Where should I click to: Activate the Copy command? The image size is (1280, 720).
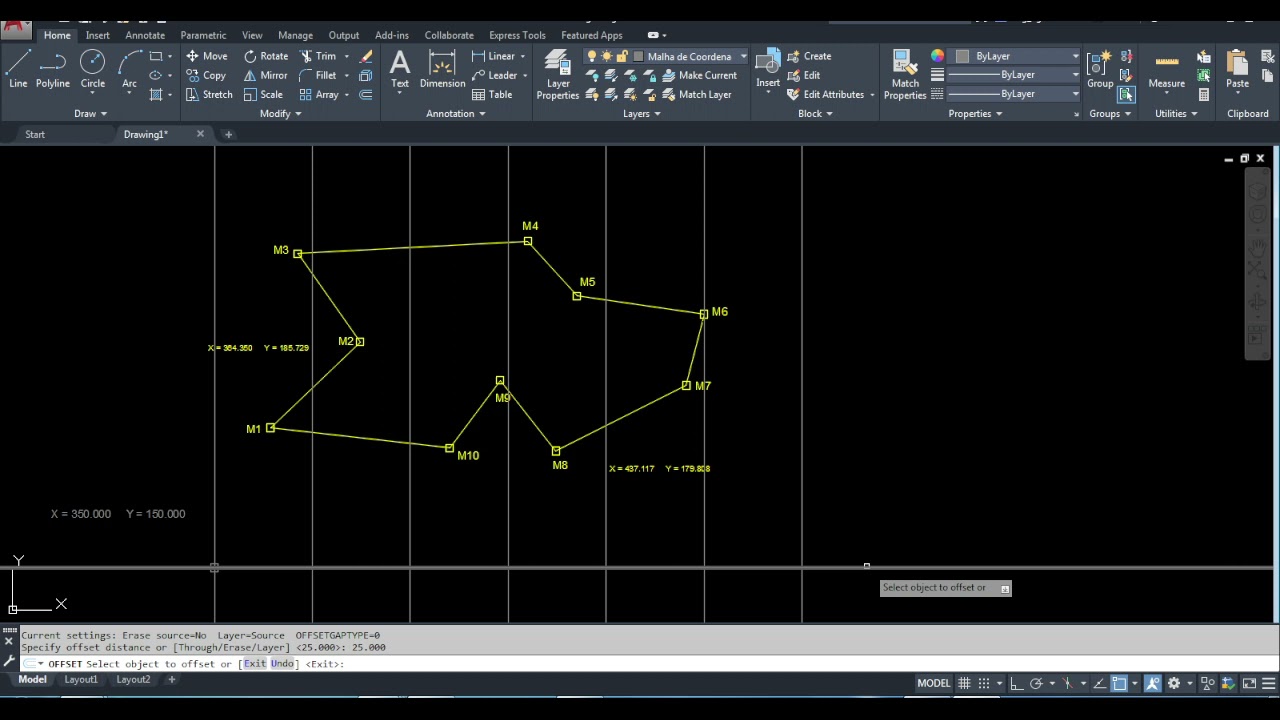point(206,75)
